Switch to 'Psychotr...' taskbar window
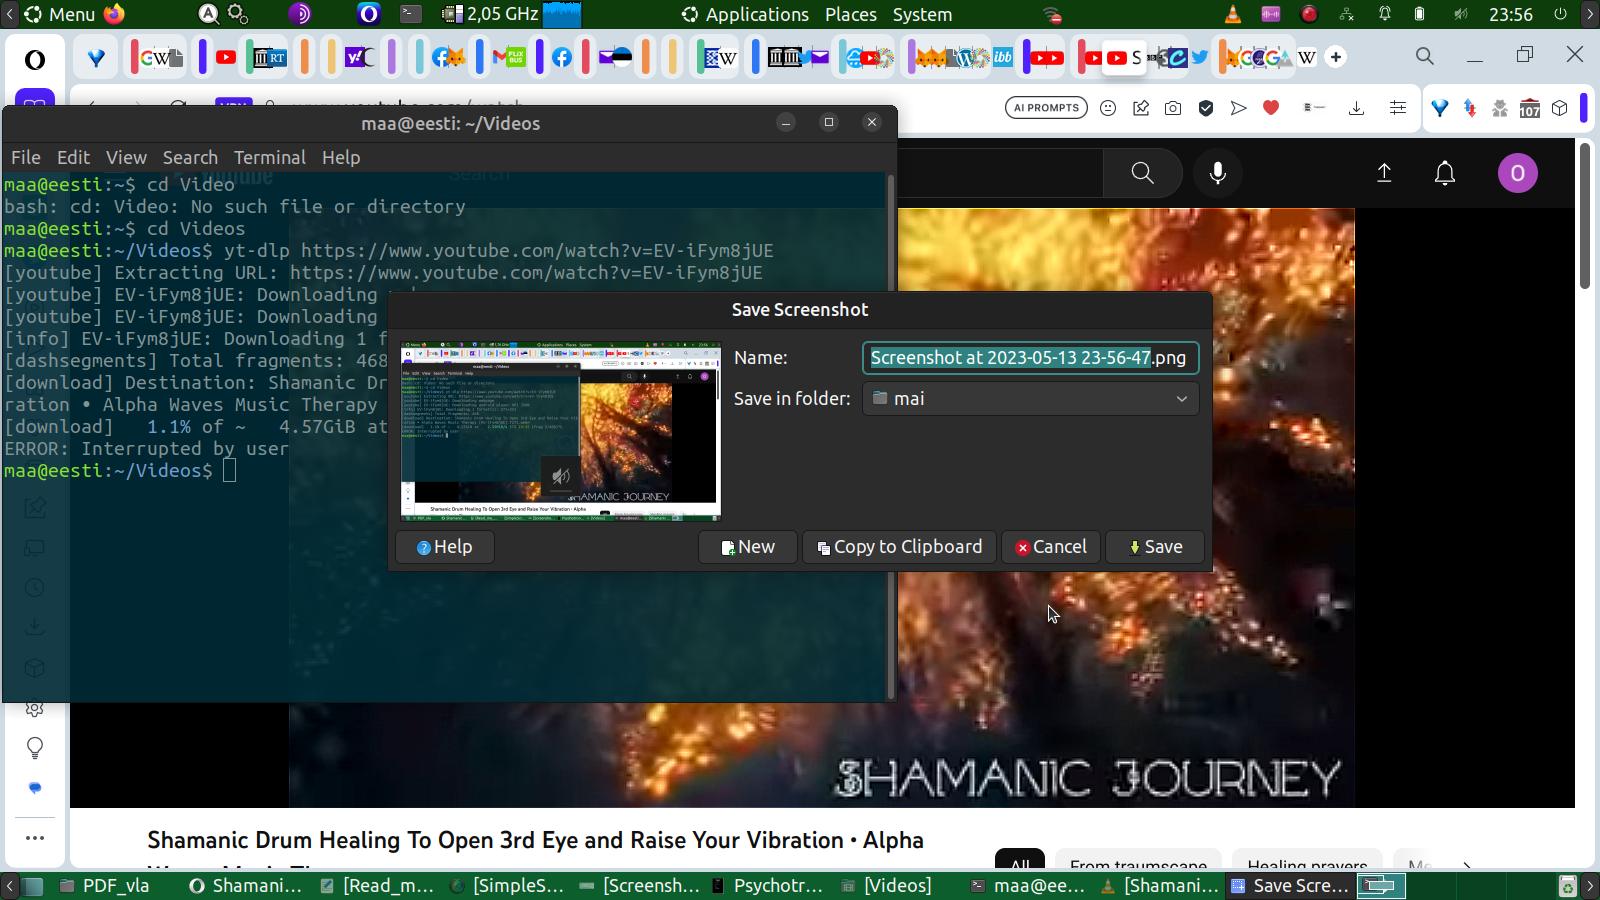The width and height of the screenshot is (1600, 900). coord(767,886)
